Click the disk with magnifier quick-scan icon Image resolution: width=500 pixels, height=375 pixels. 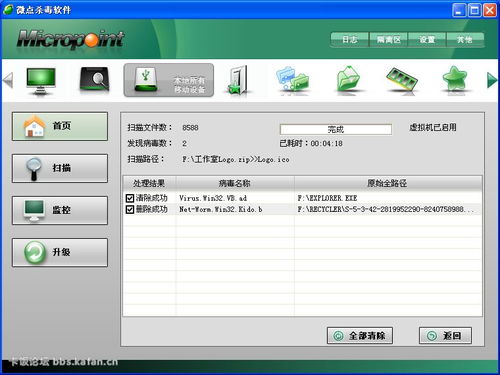coord(94,80)
